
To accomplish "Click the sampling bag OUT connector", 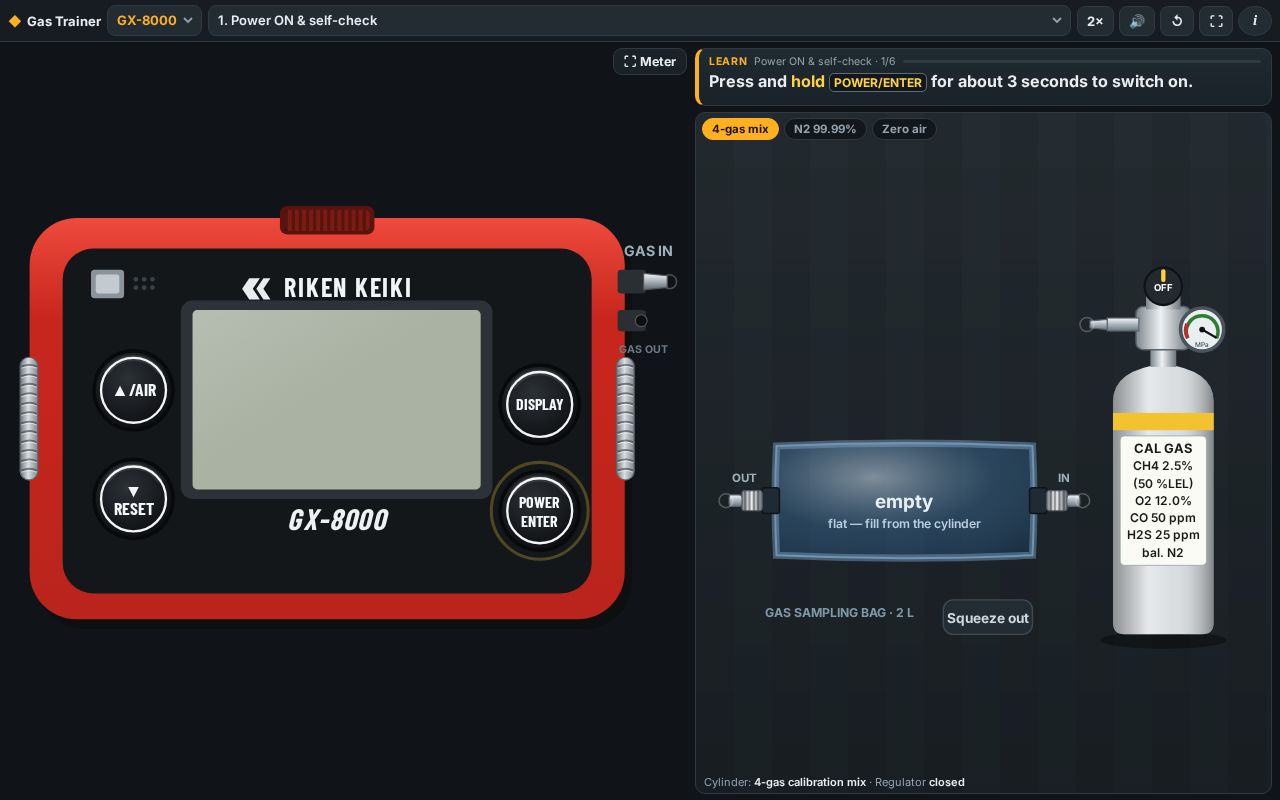I will pyautogui.click(x=749, y=500).
